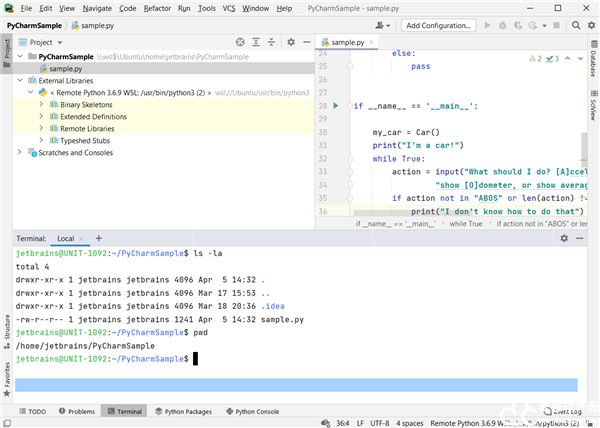Hide the Project tool window

(307, 42)
